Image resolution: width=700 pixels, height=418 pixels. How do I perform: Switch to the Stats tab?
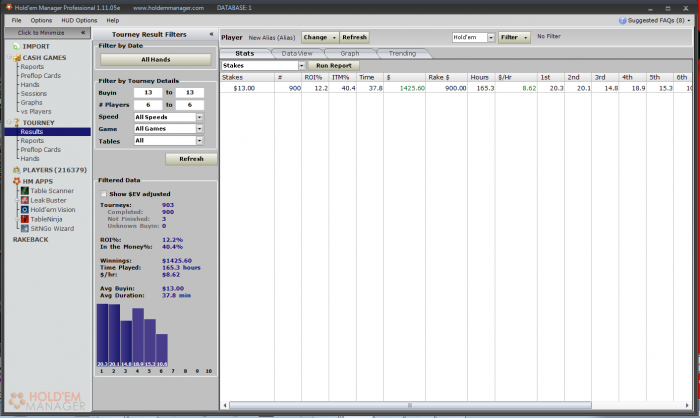coord(245,54)
